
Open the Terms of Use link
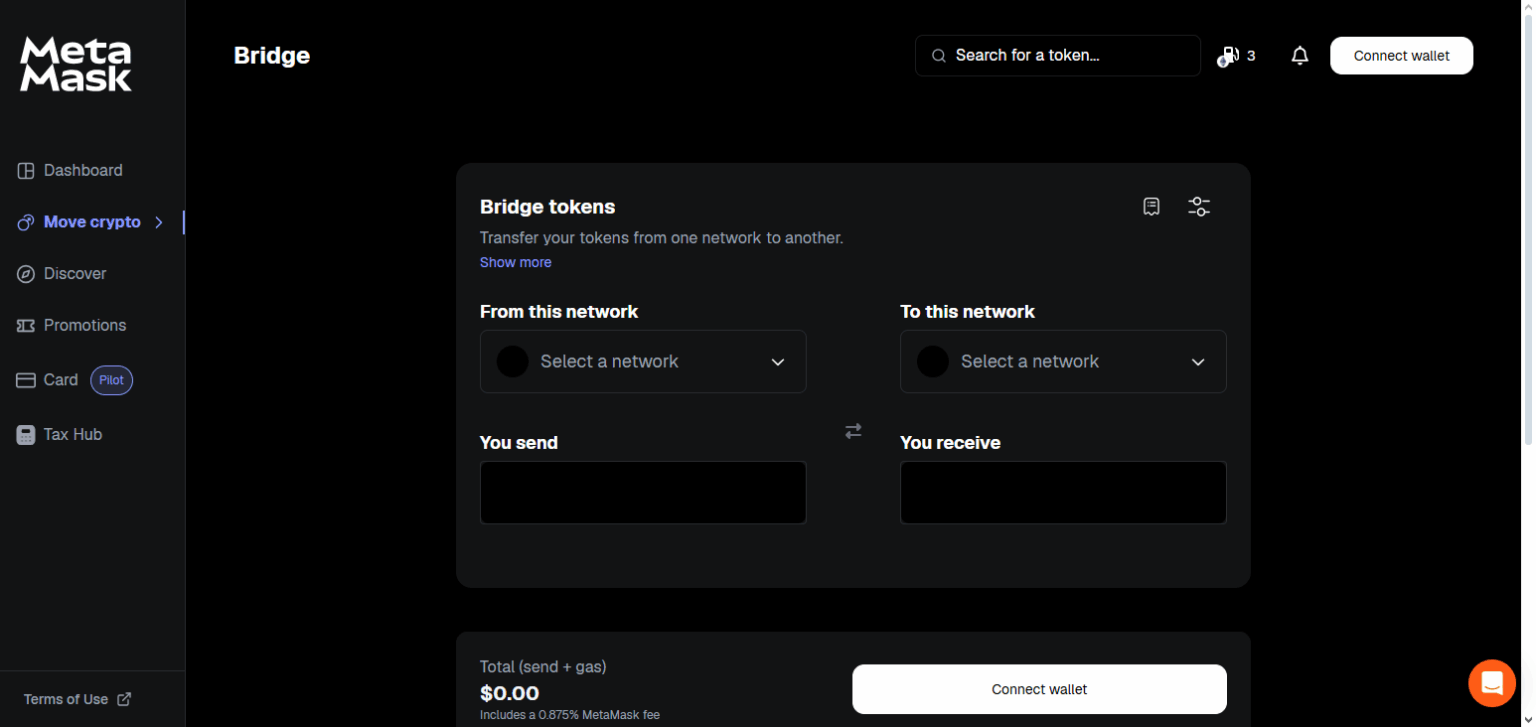coord(66,699)
